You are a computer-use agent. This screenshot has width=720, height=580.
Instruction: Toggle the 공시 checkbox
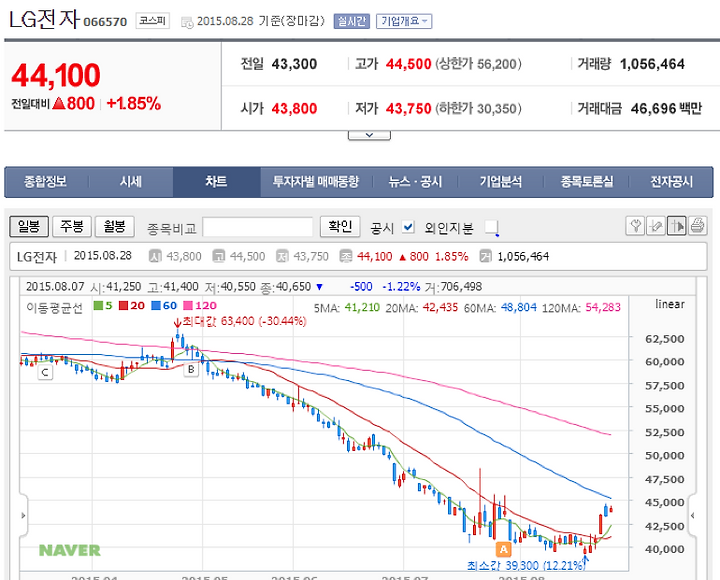[408, 227]
